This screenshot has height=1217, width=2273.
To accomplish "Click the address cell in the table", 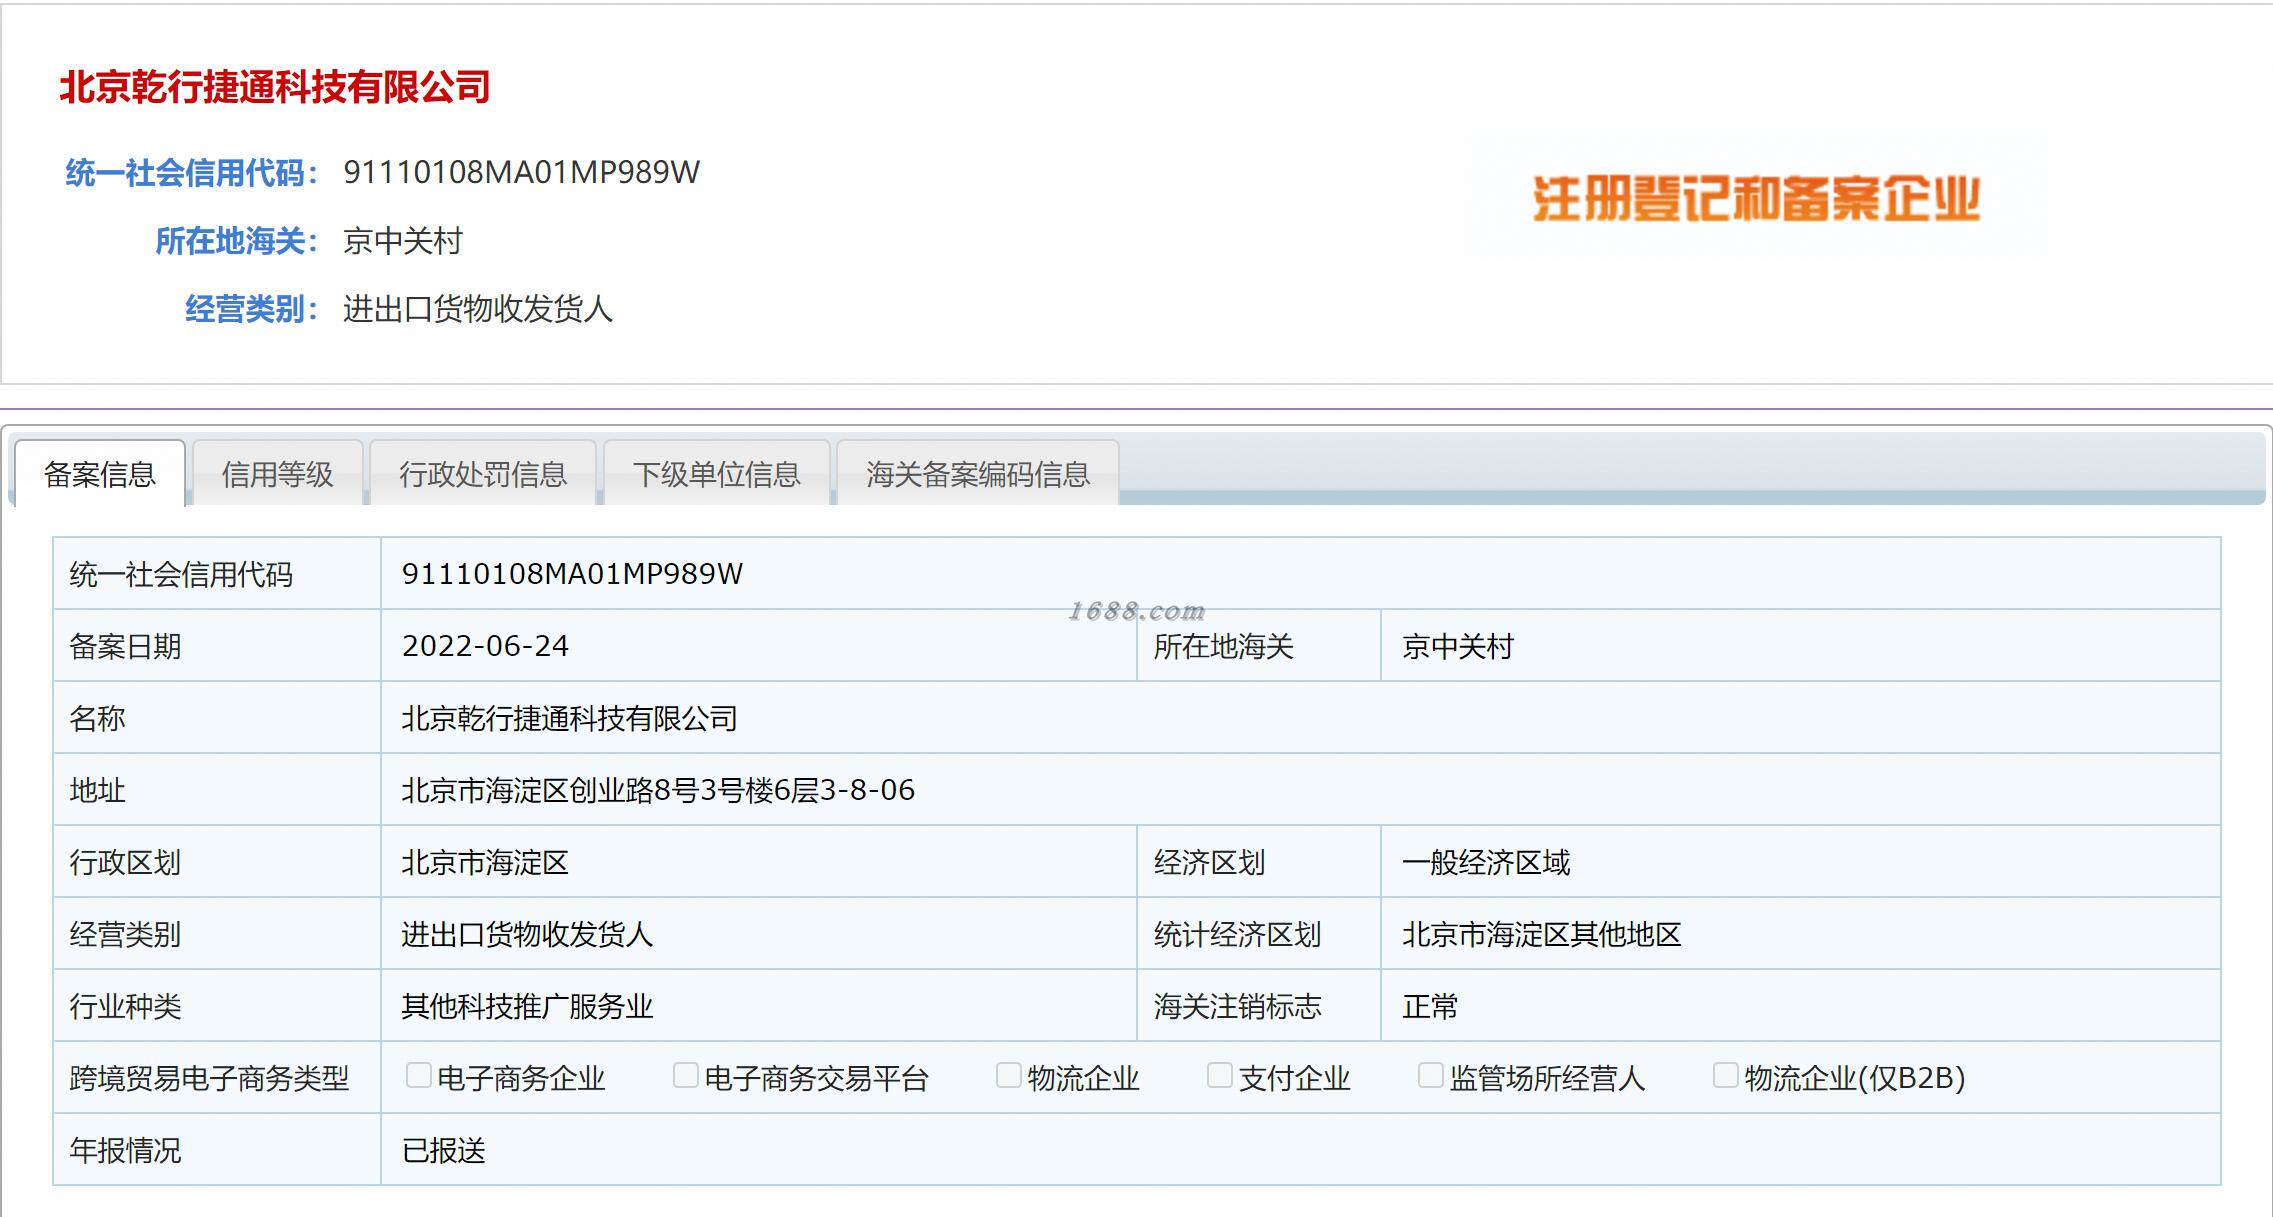I will tap(658, 790).
